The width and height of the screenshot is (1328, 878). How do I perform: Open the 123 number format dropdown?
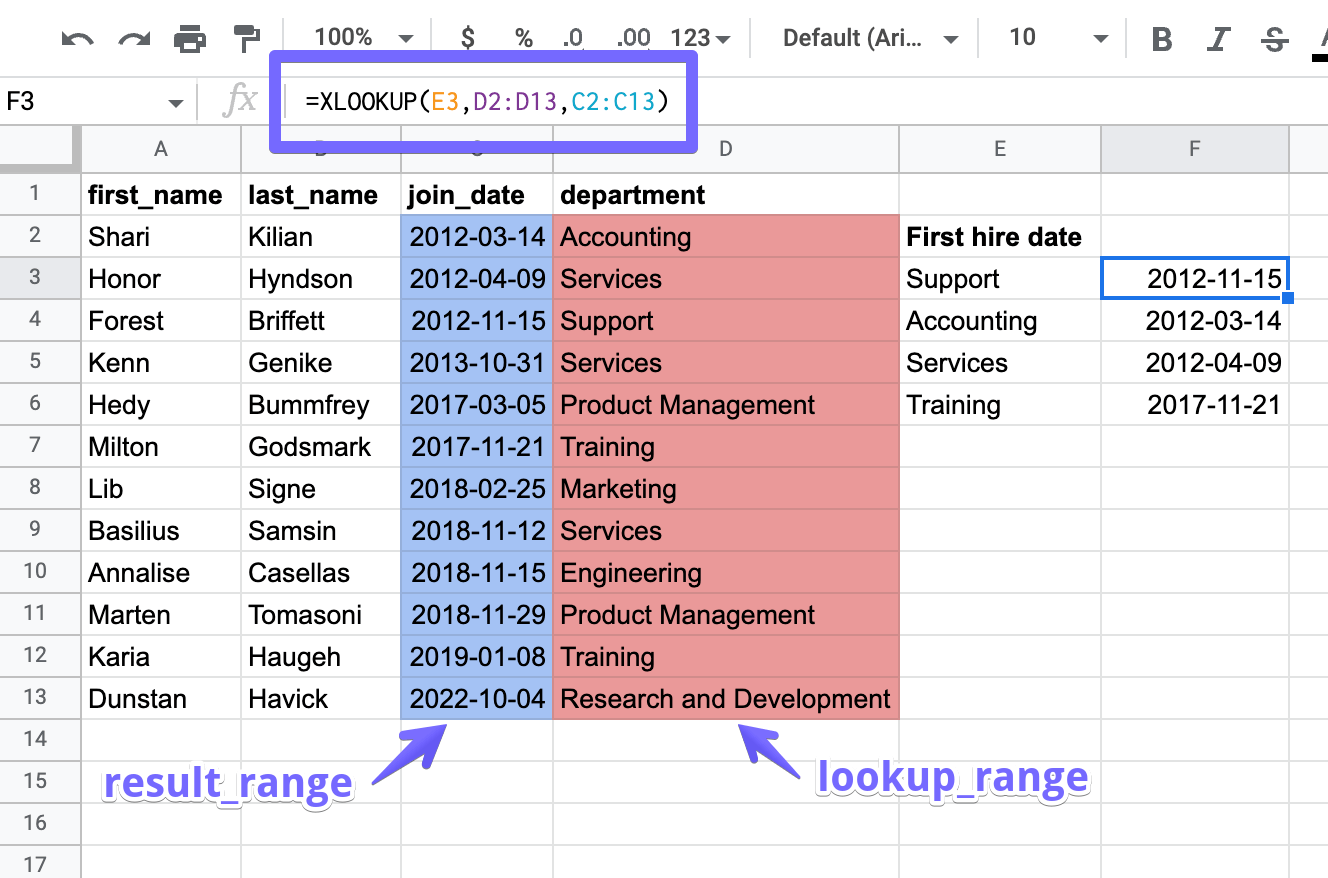[697, 37]
